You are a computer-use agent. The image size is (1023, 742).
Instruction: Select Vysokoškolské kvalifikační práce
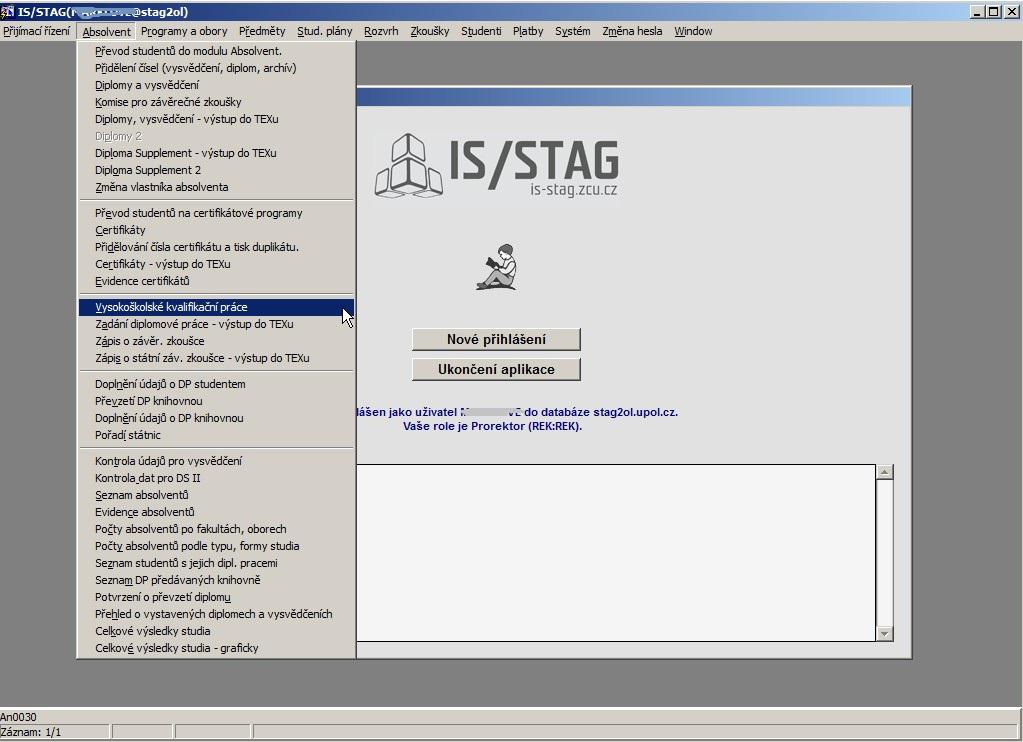click(216, 307)
